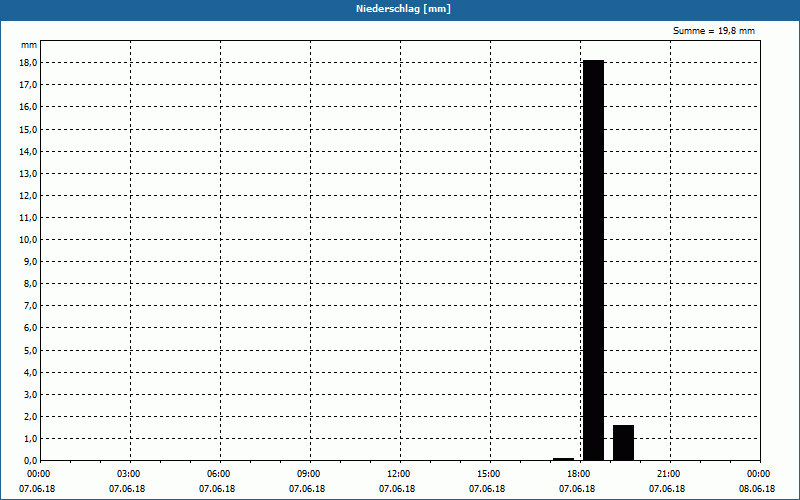The height and width of the screenshot is (500, 800).
Task: Click the 18:00 time axis label
Action: (x=579, y=474)
